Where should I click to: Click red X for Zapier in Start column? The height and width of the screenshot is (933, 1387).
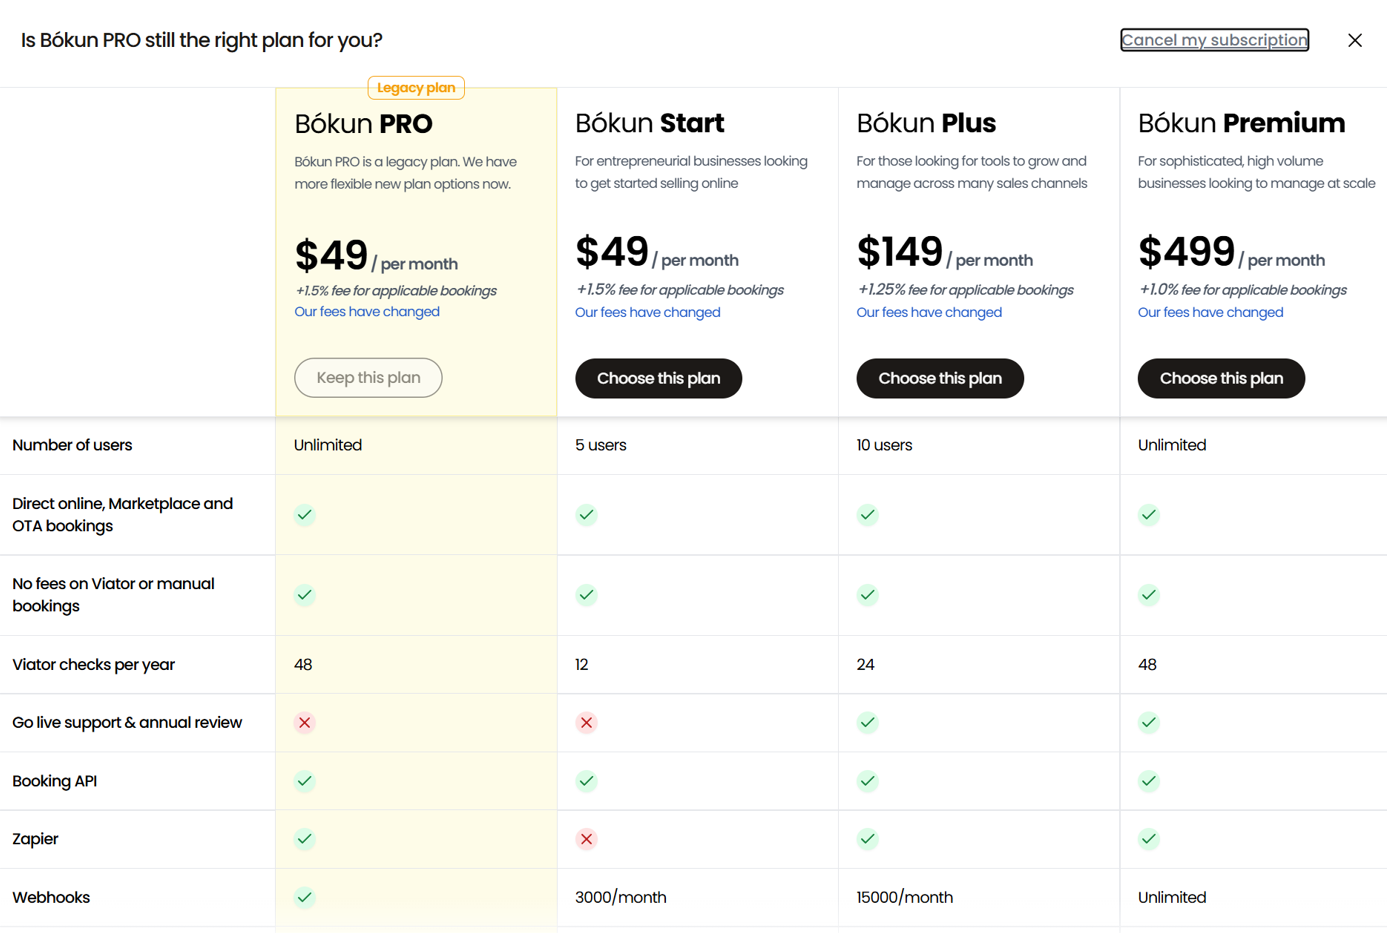(586, 839)
